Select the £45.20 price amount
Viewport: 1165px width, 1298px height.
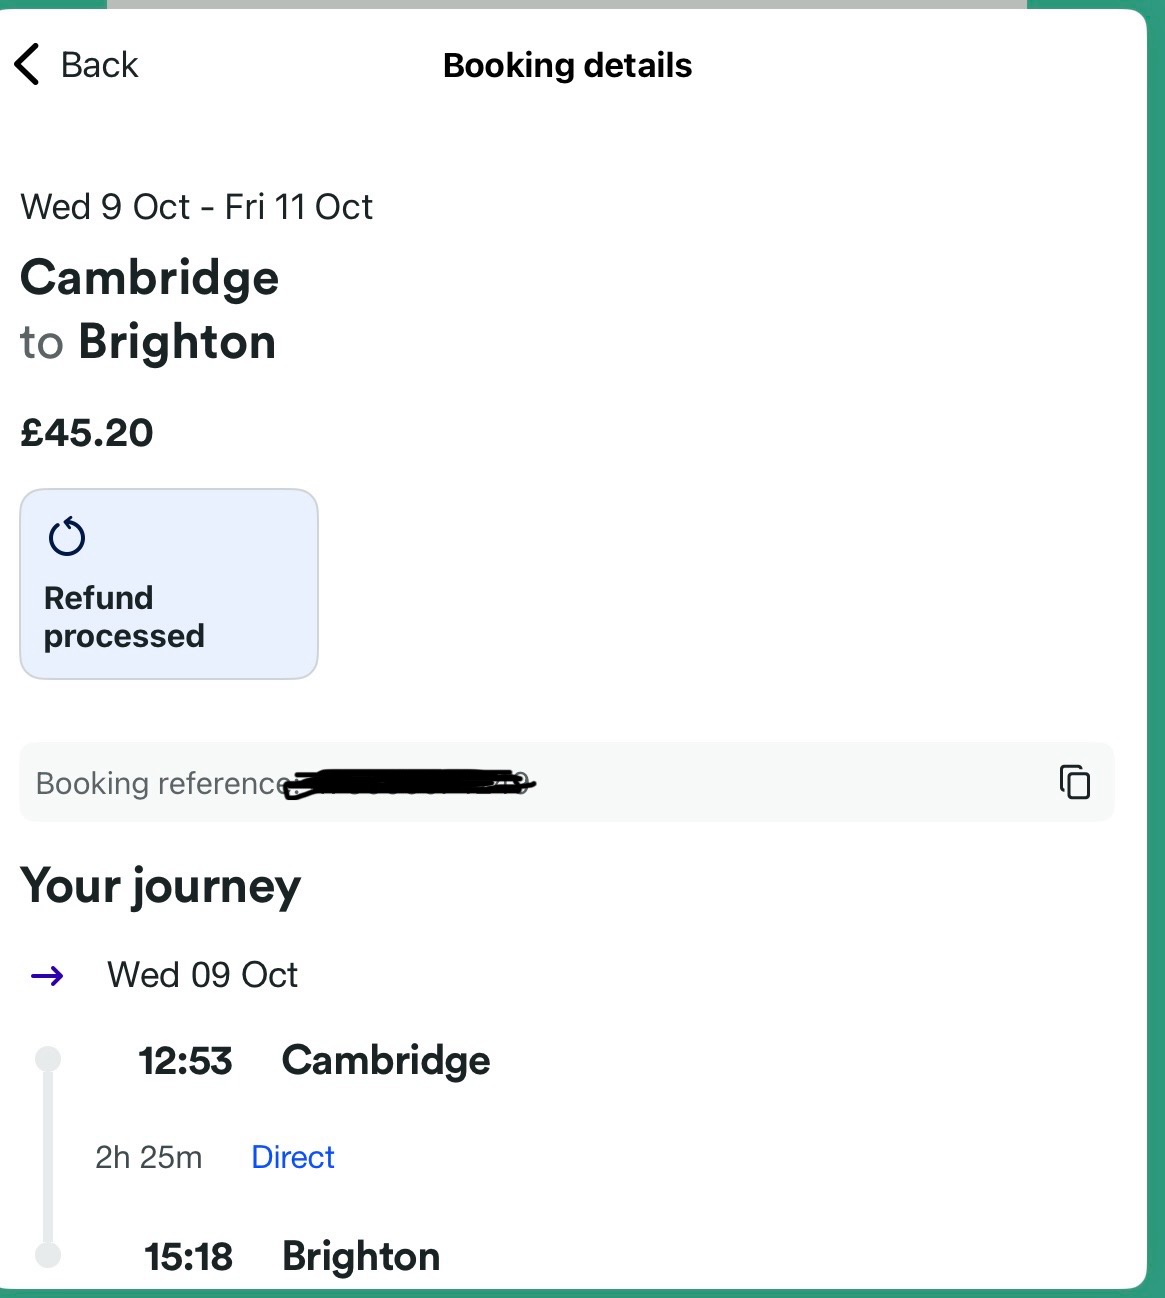pos(87,433)
